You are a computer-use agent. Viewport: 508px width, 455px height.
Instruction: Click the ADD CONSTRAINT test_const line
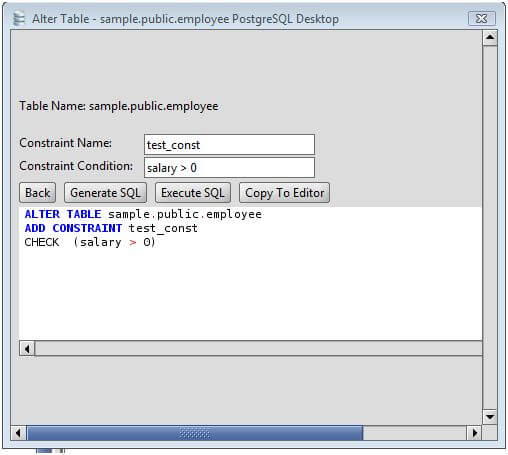(111, 228)
